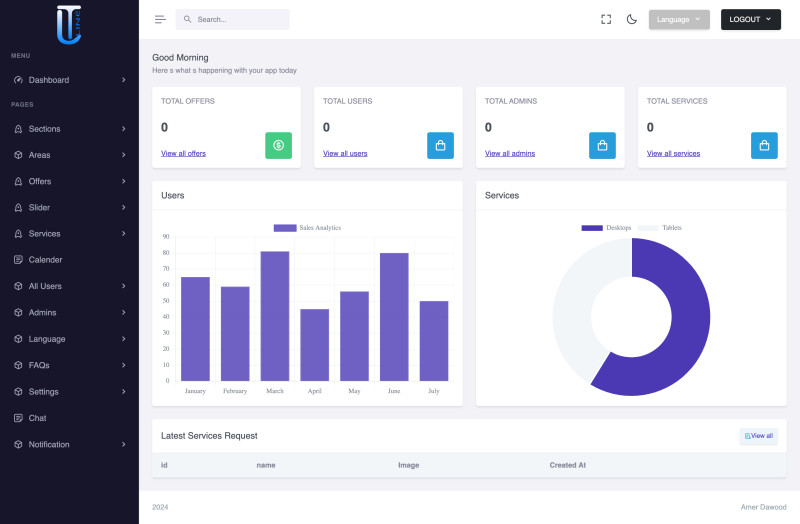Image resolution: width=800 pixels, height=524 pixels.
Task: Toggle Sales Analytics legend in Users chart
Action: tap(307, 228)
